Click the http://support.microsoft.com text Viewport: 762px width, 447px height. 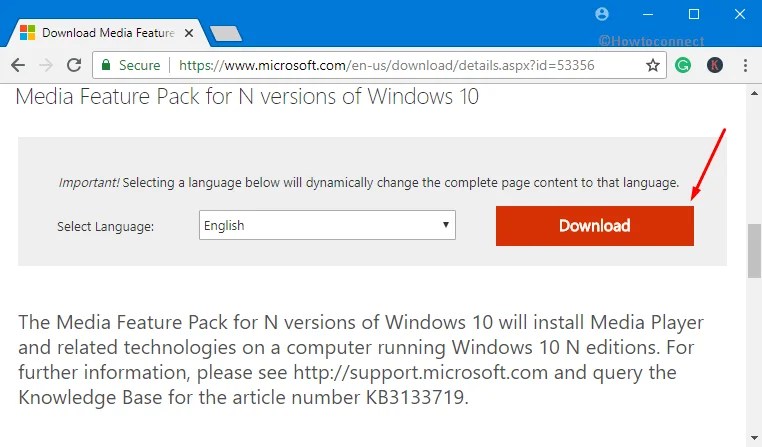pos(421,373)
